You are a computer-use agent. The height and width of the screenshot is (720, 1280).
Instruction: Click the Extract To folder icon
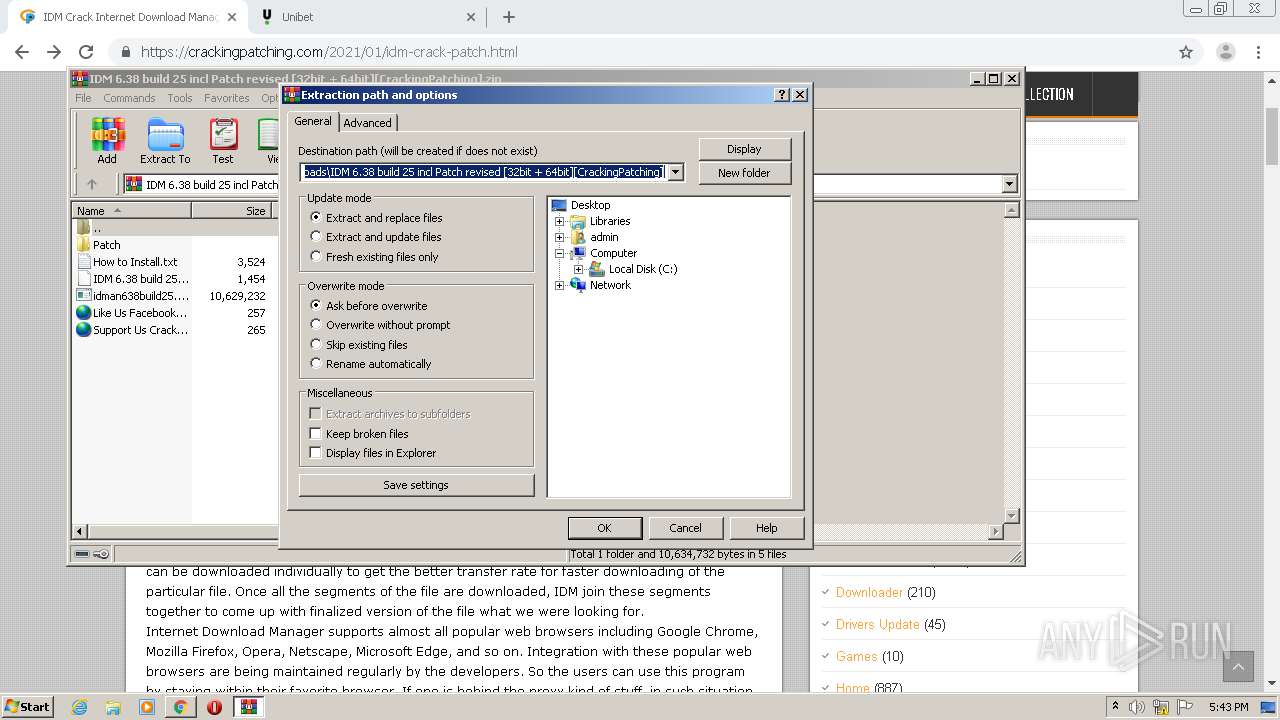pyautogui.click(x=165, y=134)
